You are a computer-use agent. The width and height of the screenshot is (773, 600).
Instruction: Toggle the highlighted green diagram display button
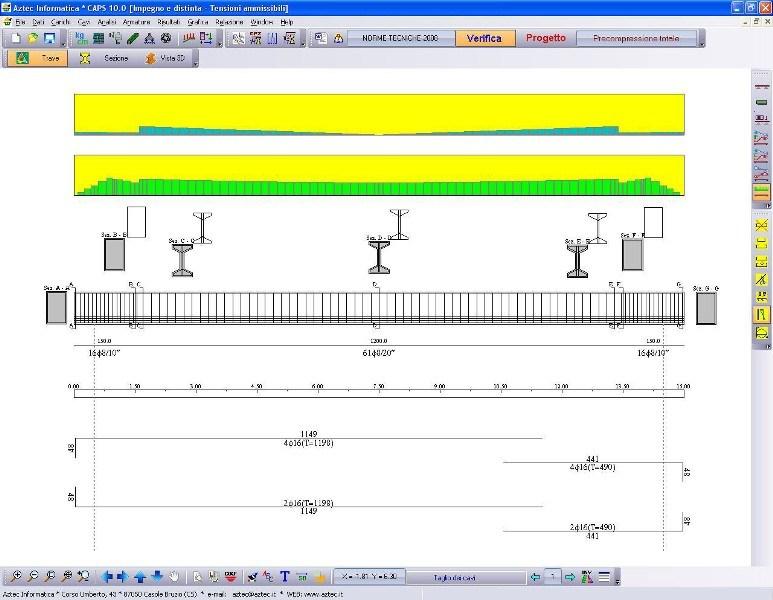tap(761, 190)
